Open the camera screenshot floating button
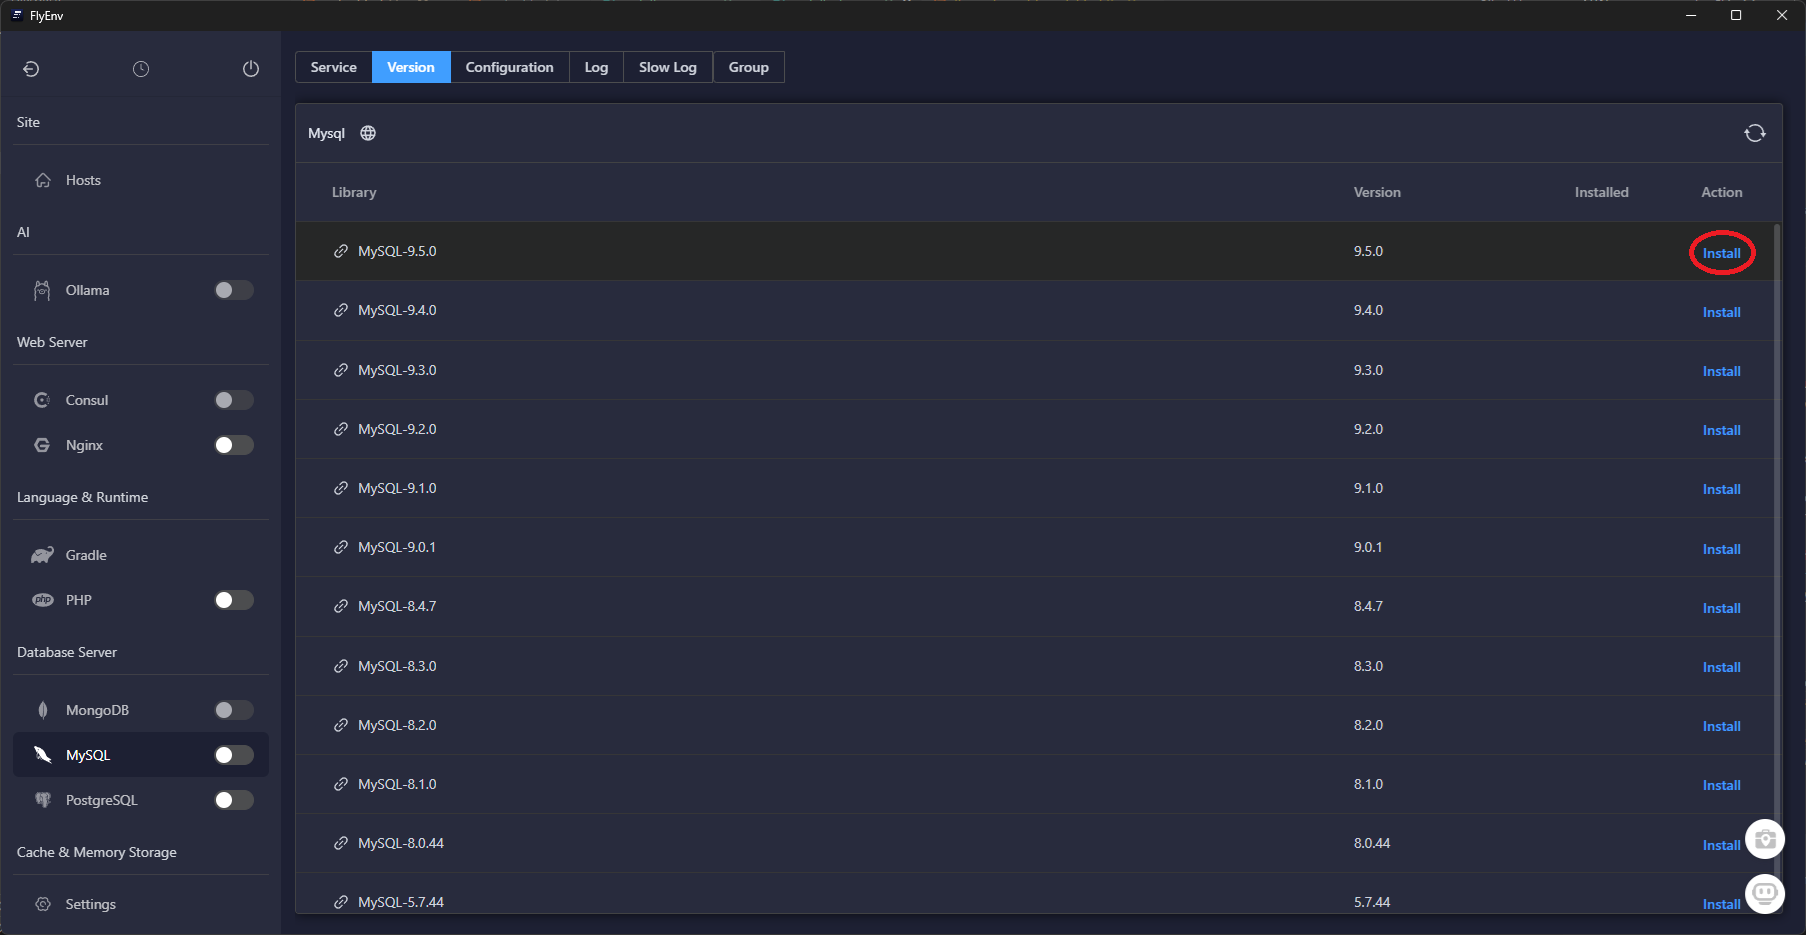This screenshot has height=935, width=1806. [x=1765, y=839]
